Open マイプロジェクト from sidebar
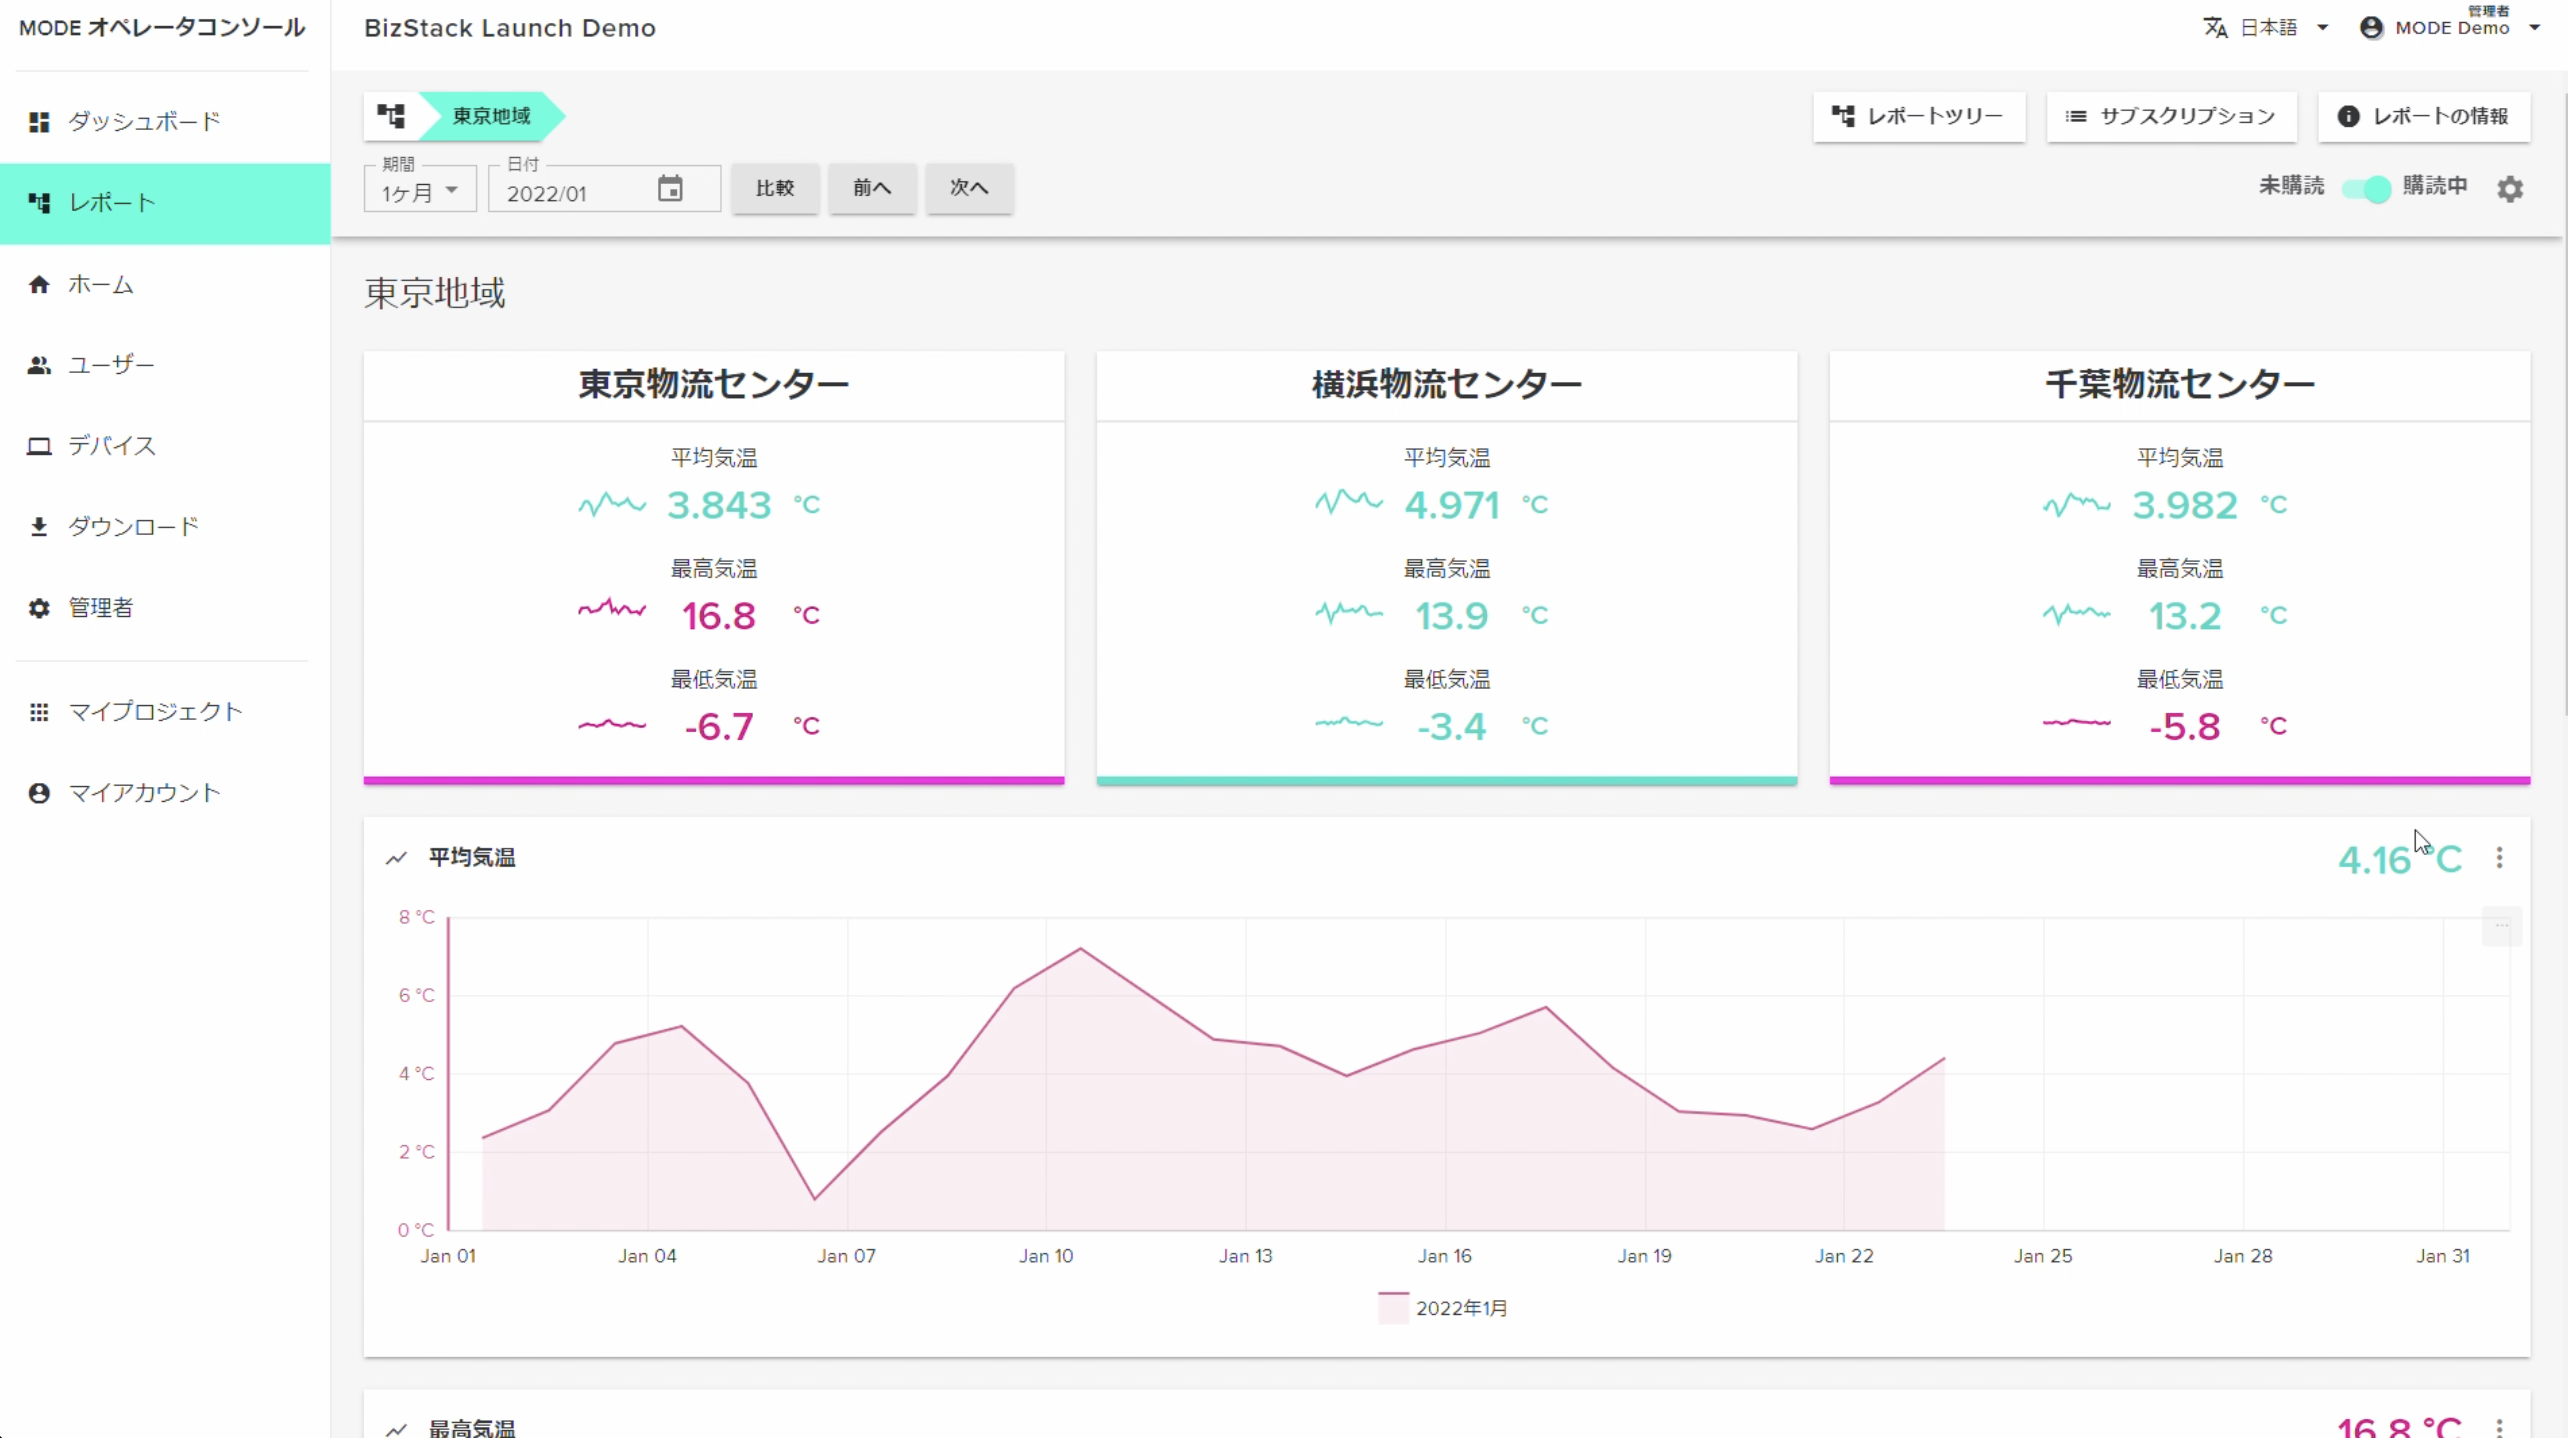Screen dimensions: 2568x1438 pyautogui.click(x=39, y=711)
